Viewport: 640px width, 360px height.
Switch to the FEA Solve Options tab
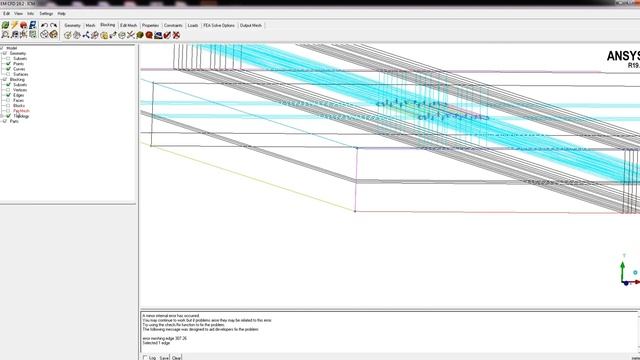coord(219,25)
